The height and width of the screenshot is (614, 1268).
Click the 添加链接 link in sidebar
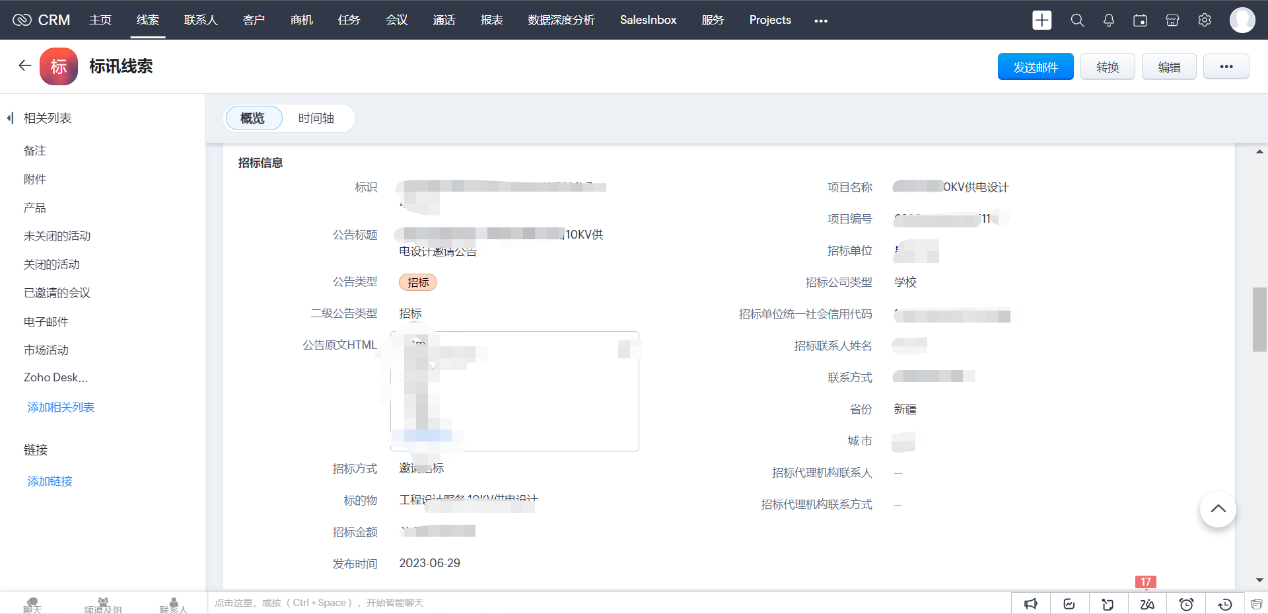50,481
